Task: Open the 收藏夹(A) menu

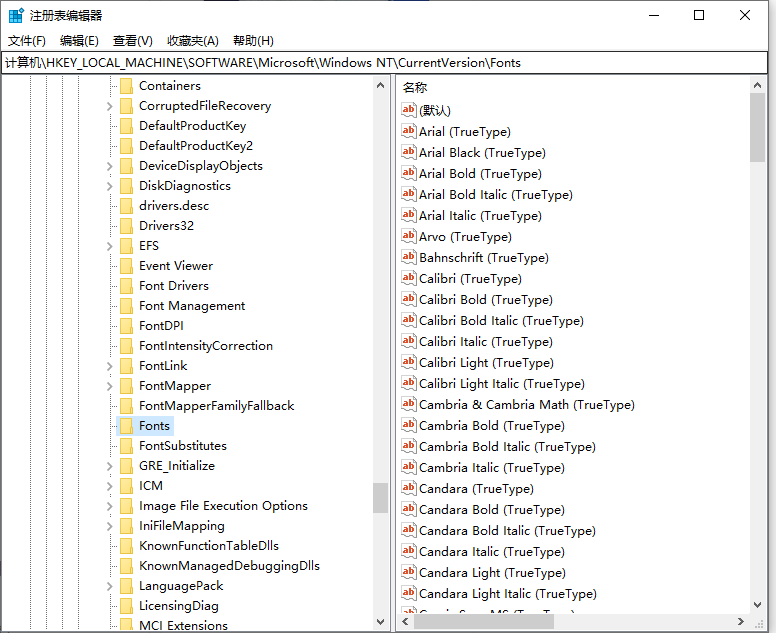Action: (x=193, y=41)
